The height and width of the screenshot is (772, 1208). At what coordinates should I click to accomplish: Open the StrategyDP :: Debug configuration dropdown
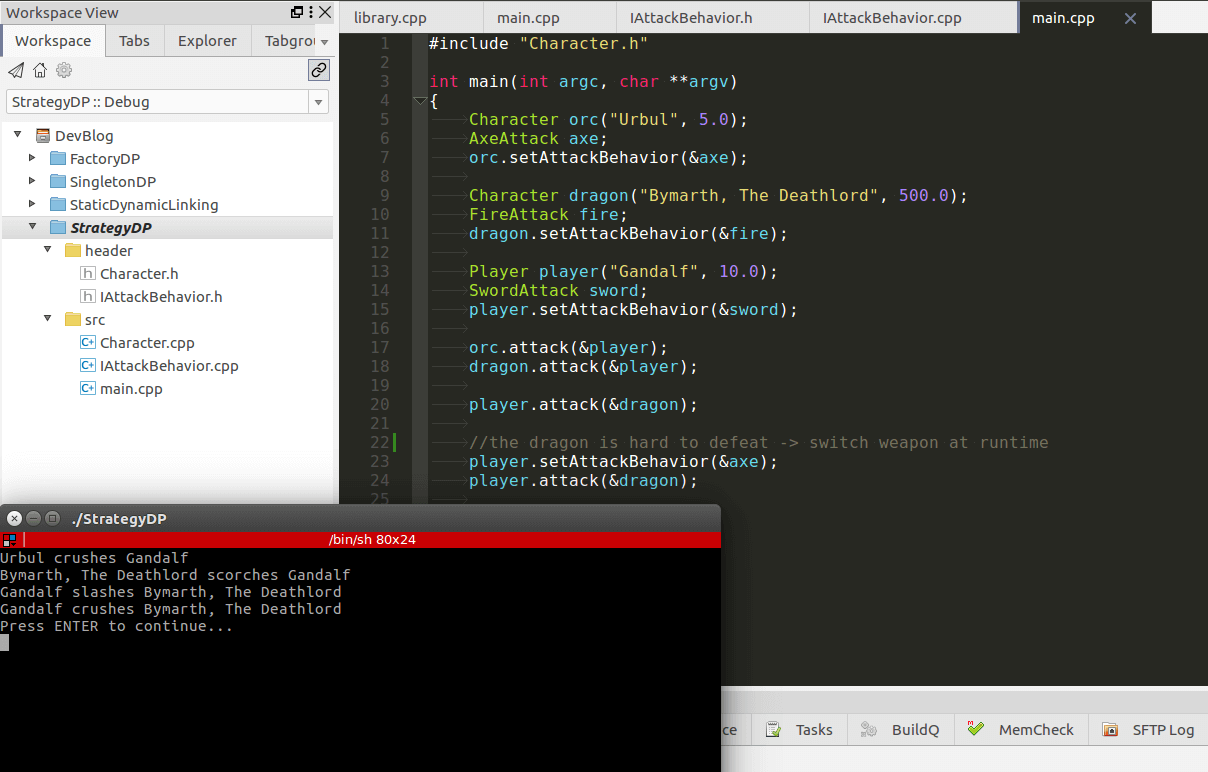[x=318, y=102]
